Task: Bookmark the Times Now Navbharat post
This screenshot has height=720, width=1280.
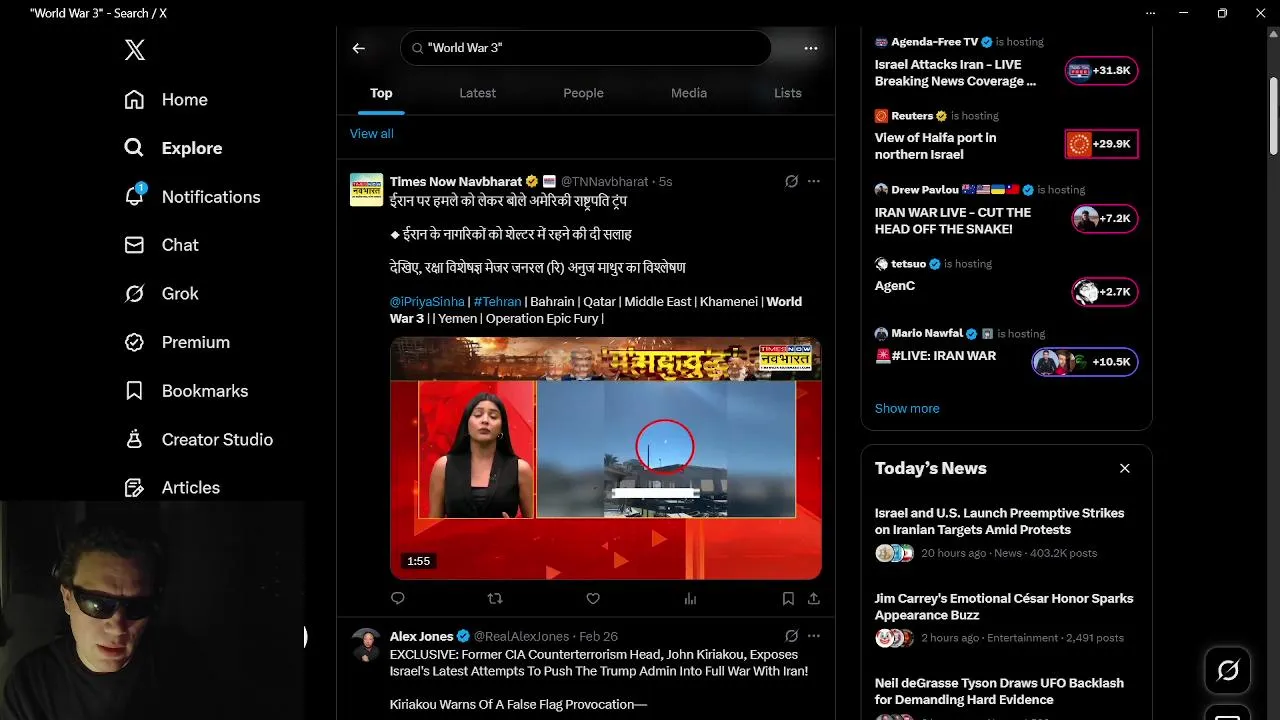Action: click(788, 599)
